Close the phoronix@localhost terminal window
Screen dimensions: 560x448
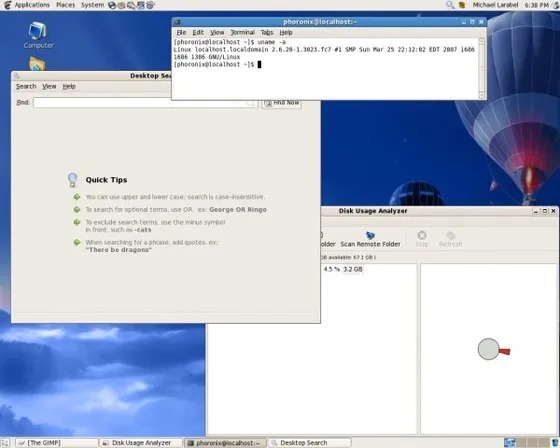[481, 22]
